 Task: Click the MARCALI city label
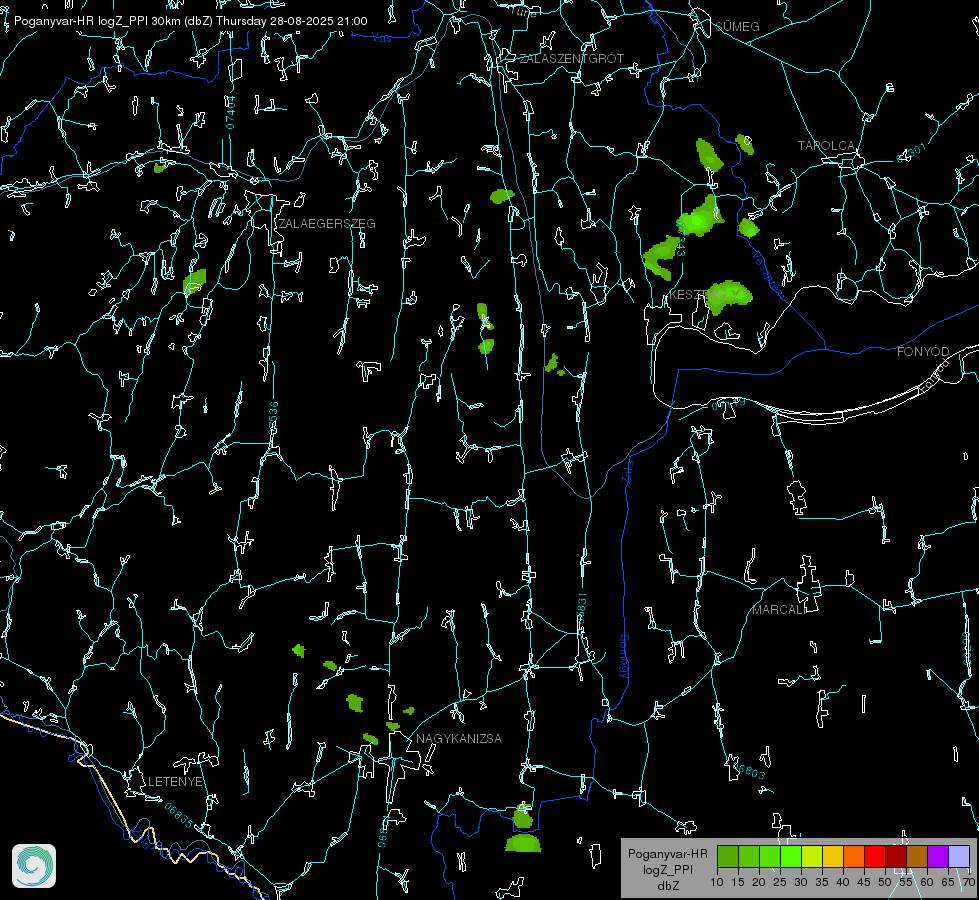(x=777, y=609)
